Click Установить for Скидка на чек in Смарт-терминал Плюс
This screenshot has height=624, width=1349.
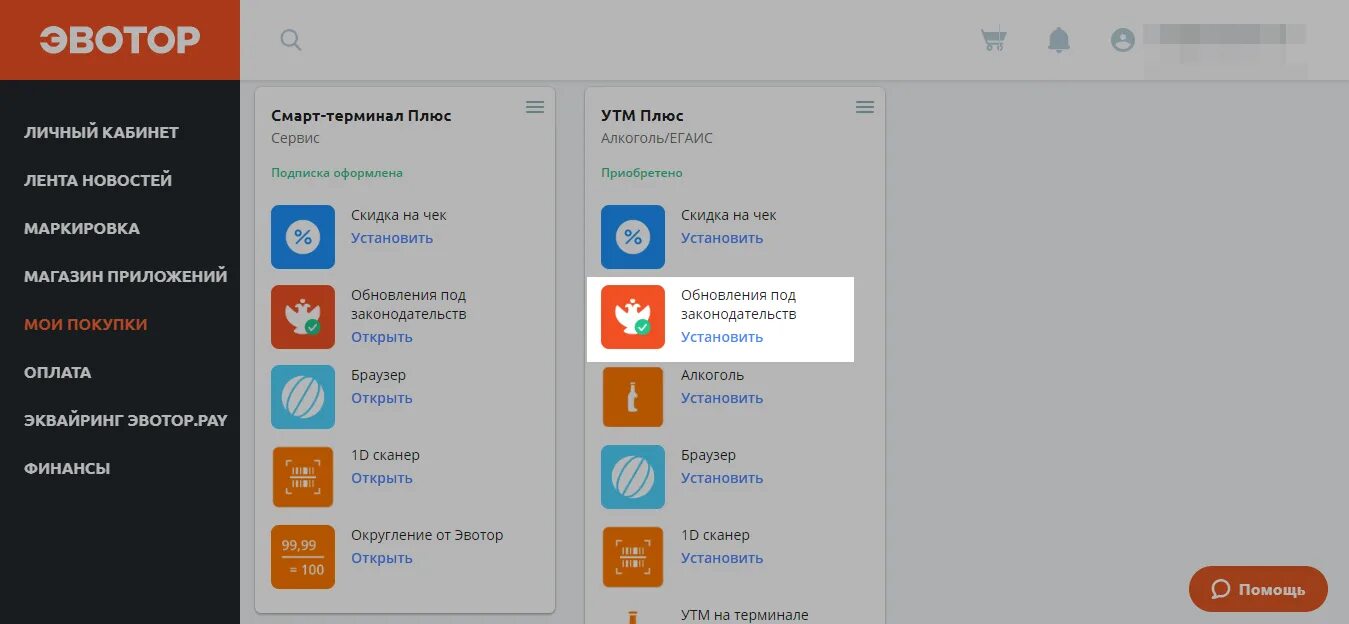coord(392,238)
